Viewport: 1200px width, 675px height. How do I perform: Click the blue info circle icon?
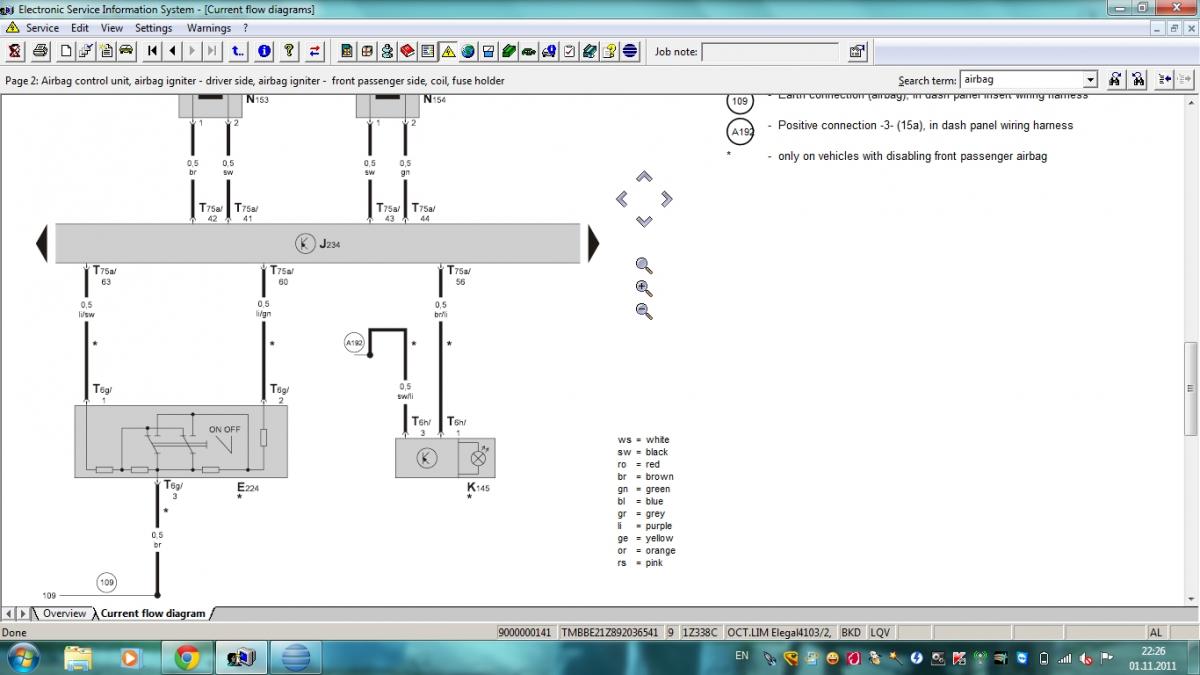pyautogui.click(x=264, y=51)
